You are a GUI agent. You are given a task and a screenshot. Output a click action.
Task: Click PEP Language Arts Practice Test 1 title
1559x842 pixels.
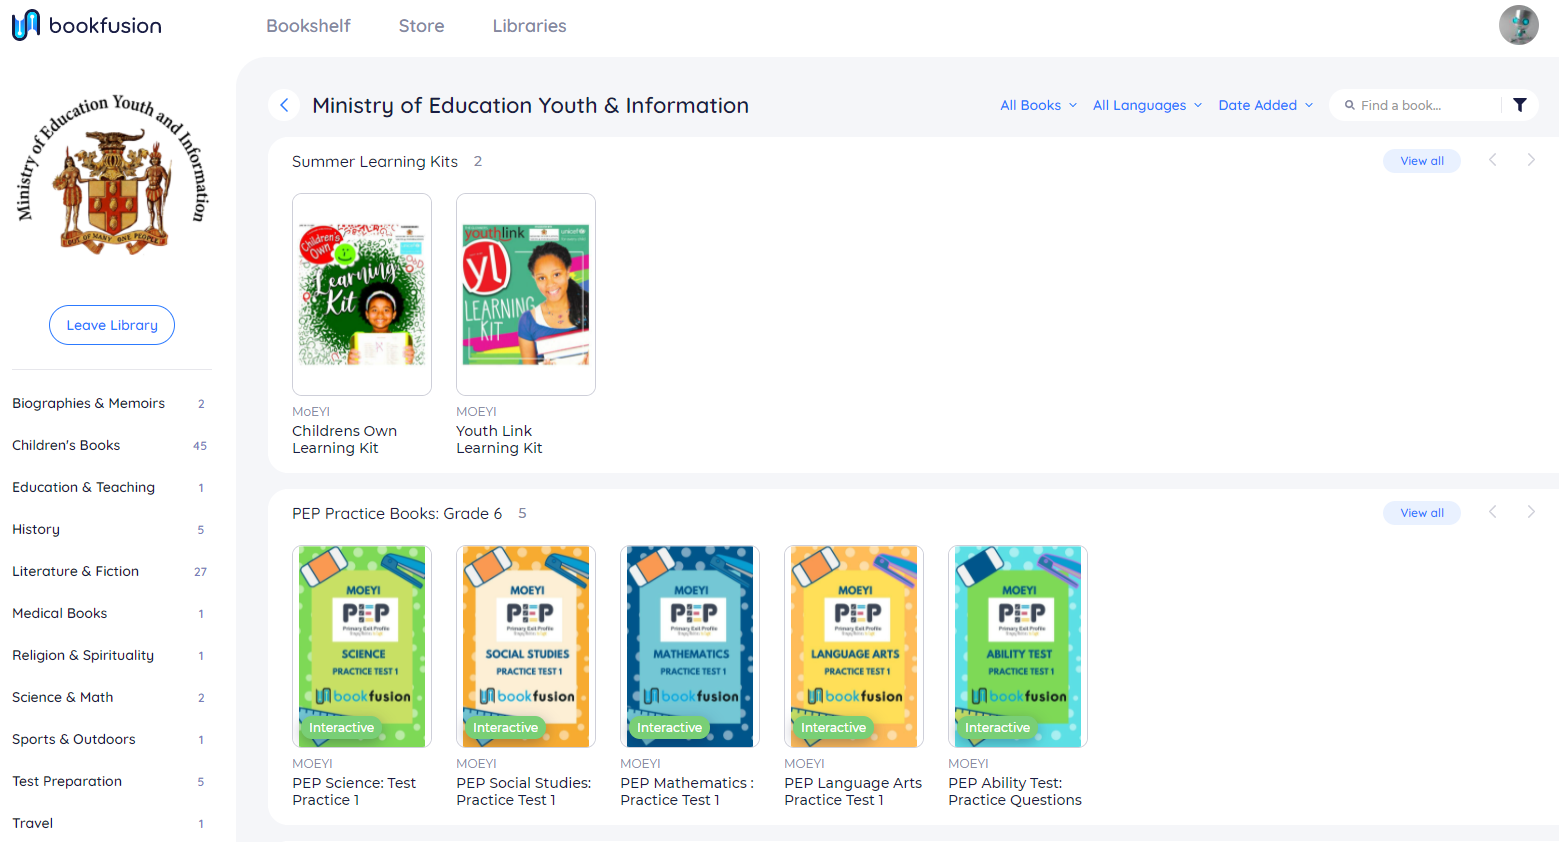853,791
